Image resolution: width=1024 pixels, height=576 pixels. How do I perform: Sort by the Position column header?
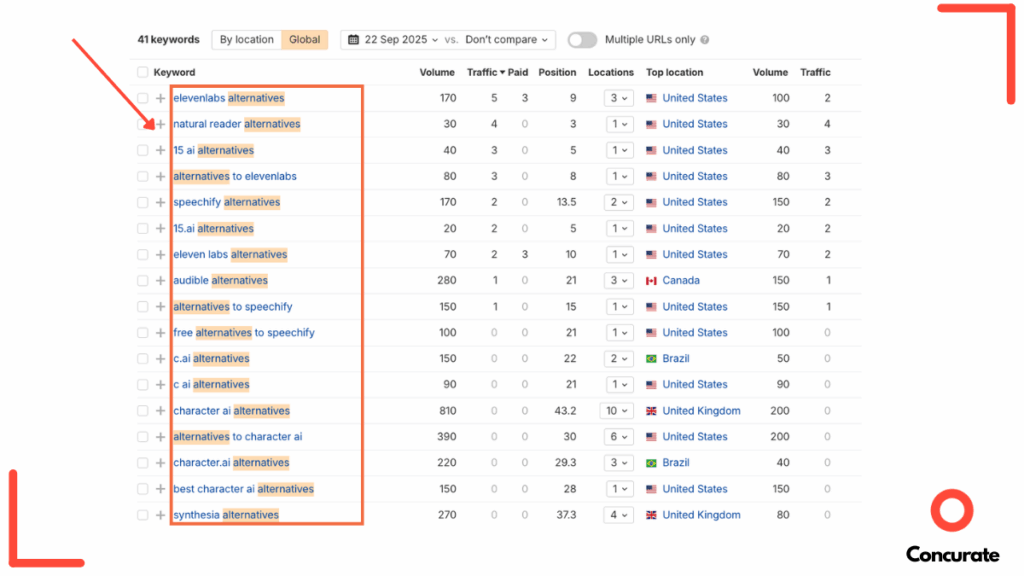[557, 72]
